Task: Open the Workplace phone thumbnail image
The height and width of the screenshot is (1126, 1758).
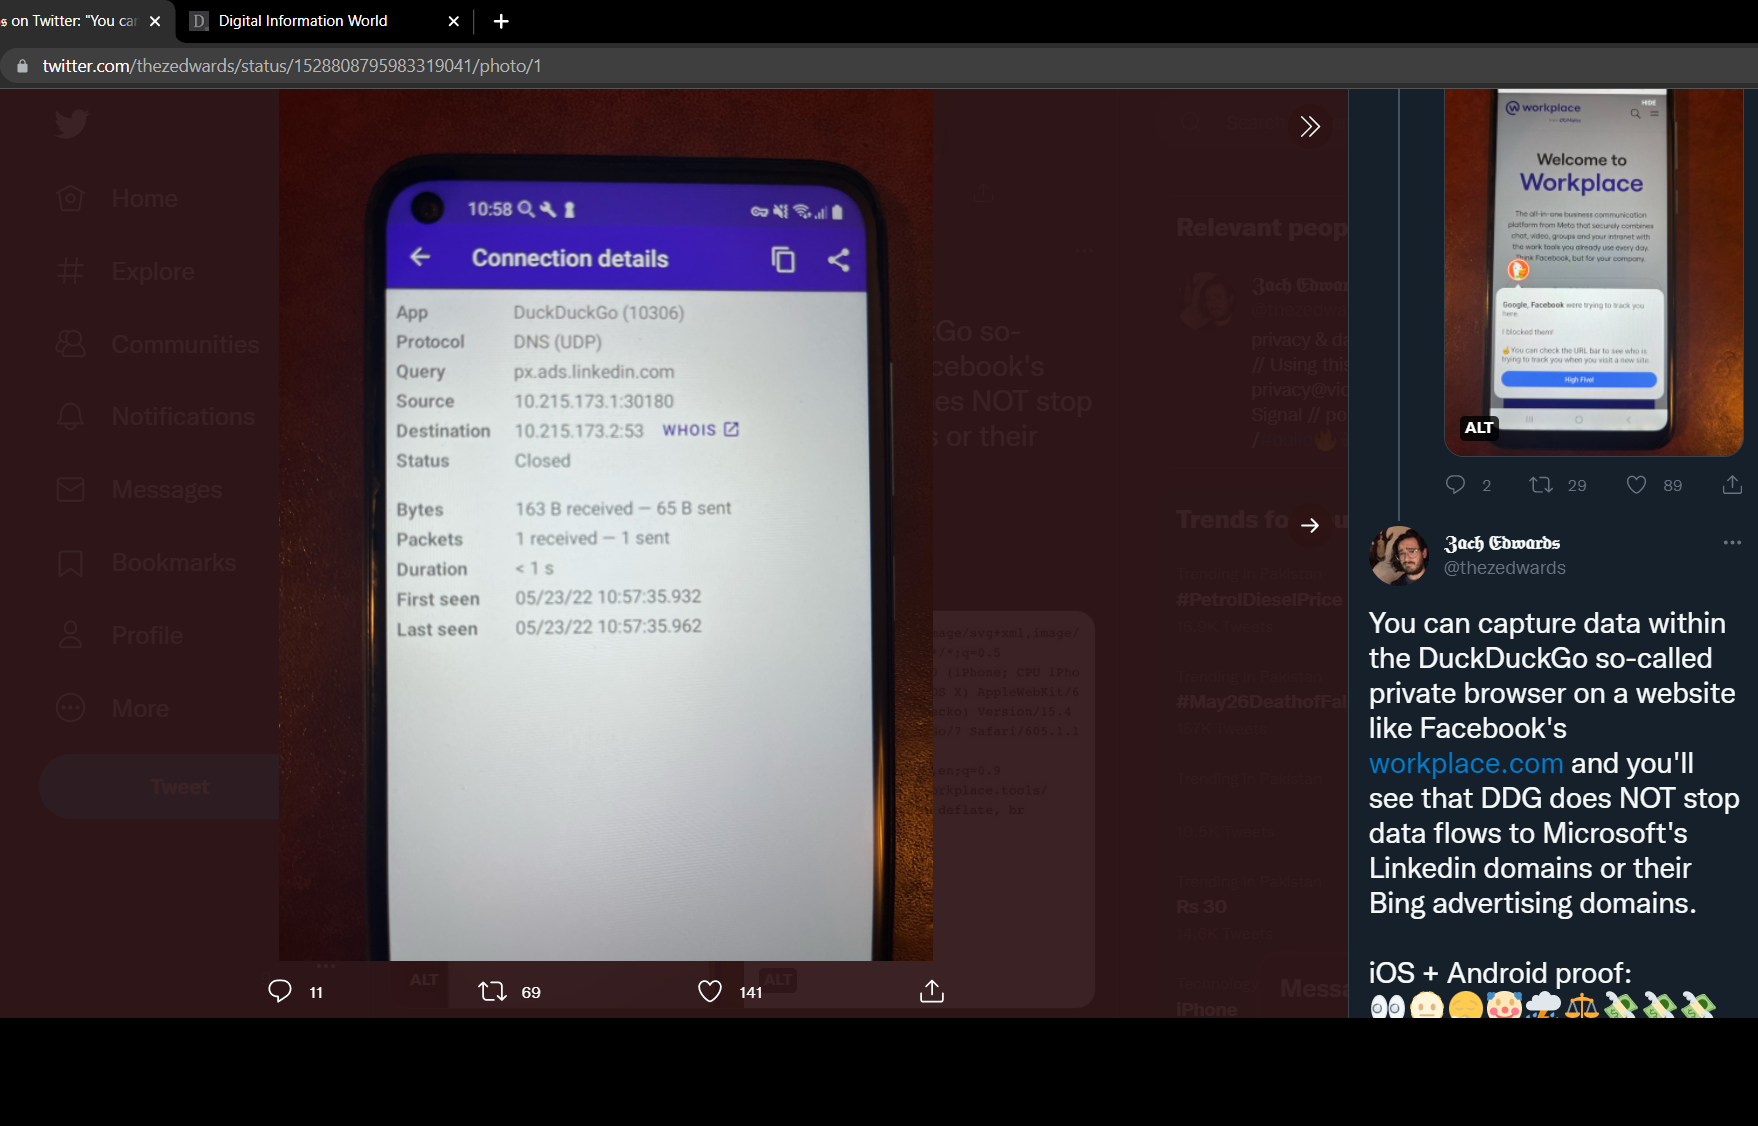Action: click(1593, 272)
